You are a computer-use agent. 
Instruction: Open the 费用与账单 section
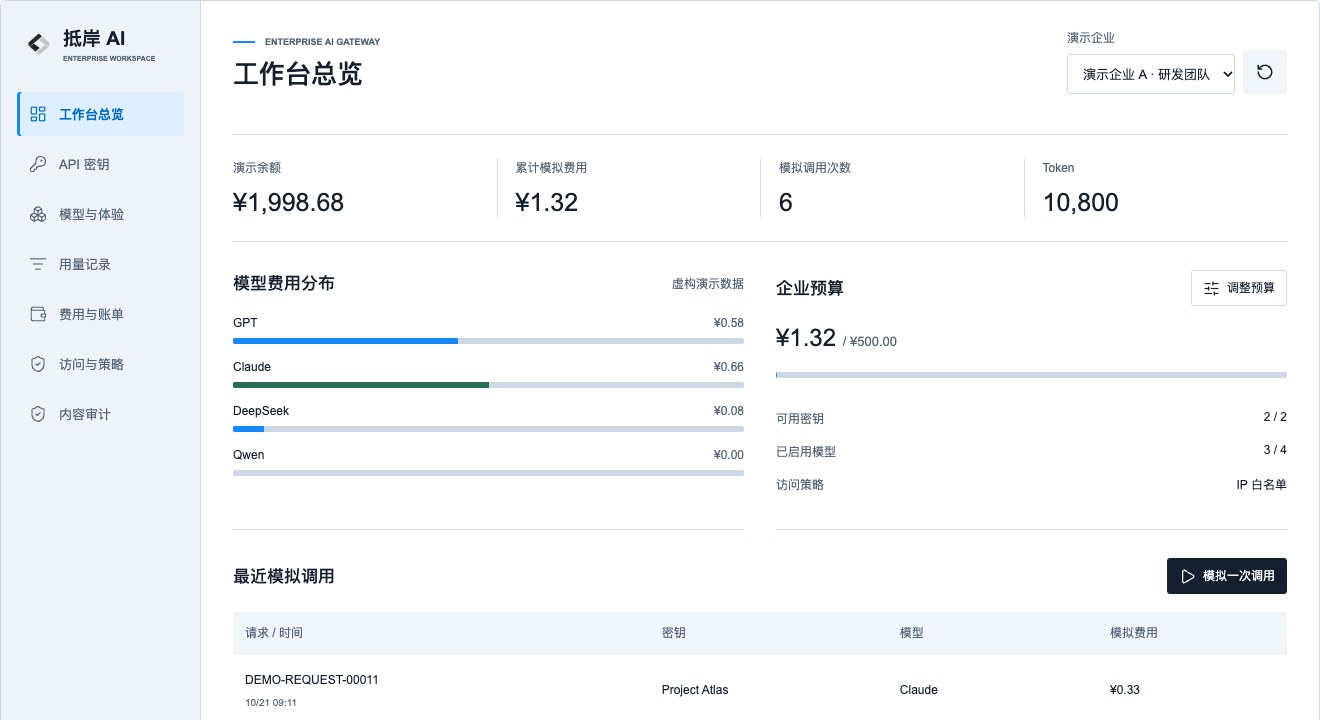click(101, 314)
